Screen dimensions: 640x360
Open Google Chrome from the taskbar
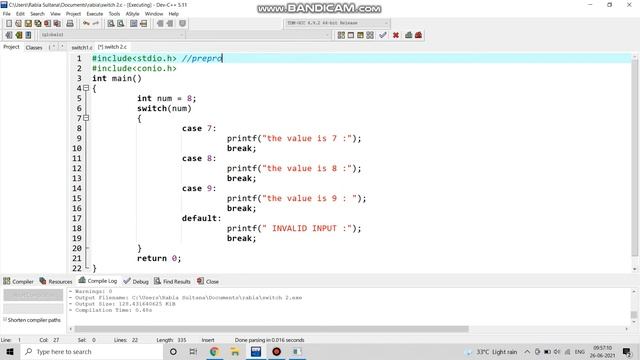pos(214,351)
